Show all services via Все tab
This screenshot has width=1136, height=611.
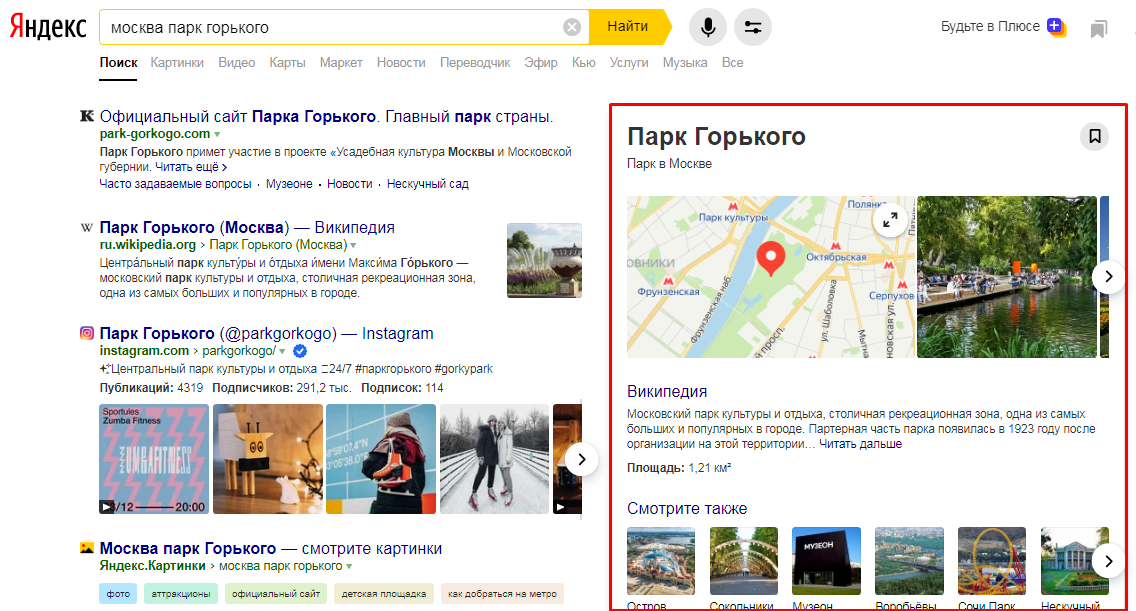(x=732, y=62)
